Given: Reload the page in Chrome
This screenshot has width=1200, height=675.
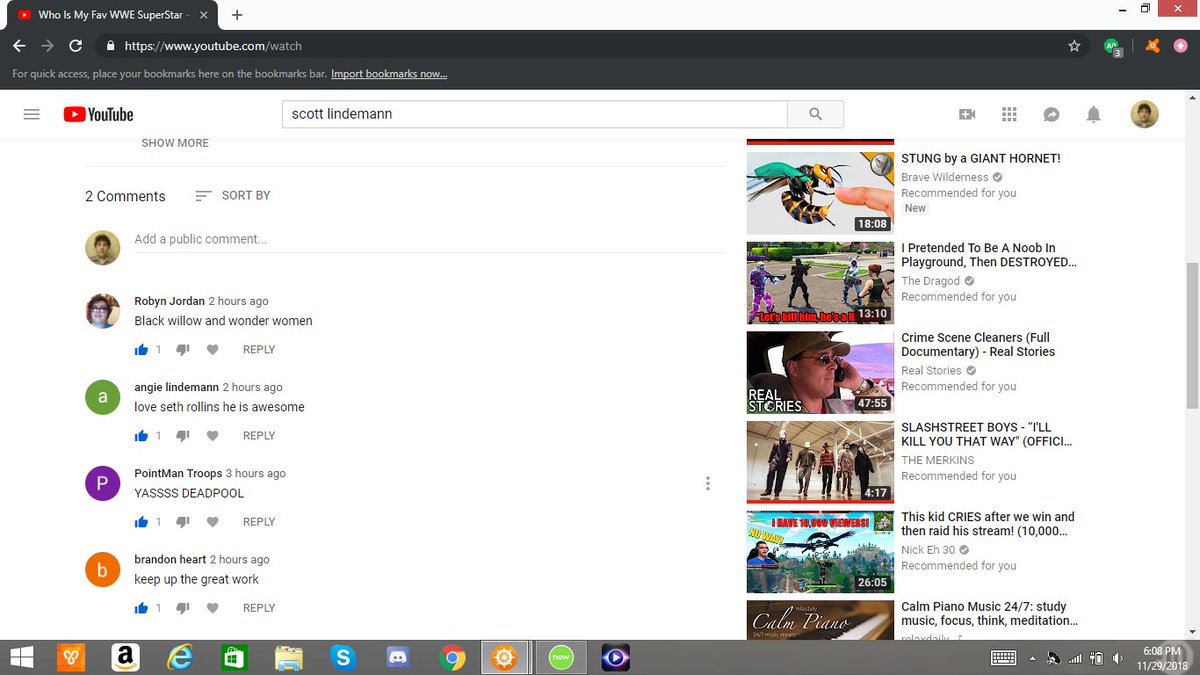Looking at the screenshot, I should [75, 46].
